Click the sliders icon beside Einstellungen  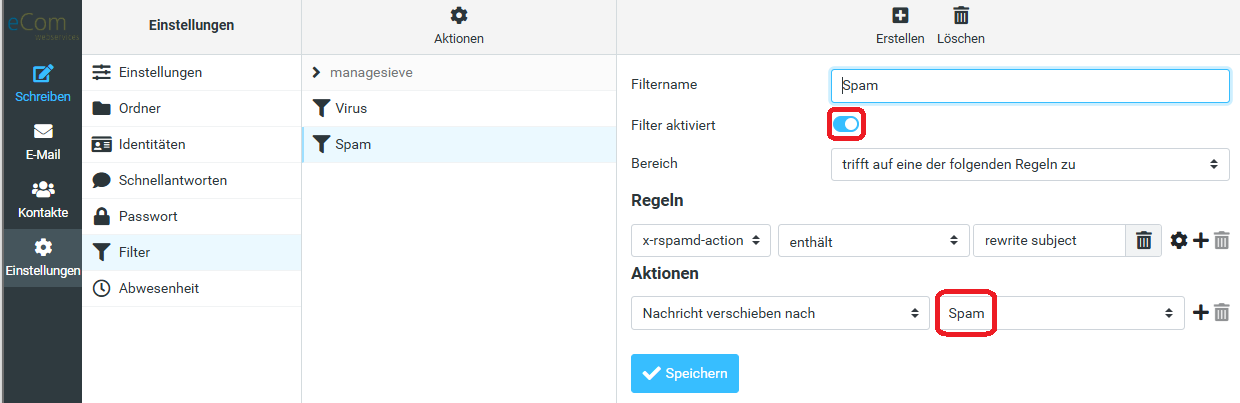[x=102, y=72]
